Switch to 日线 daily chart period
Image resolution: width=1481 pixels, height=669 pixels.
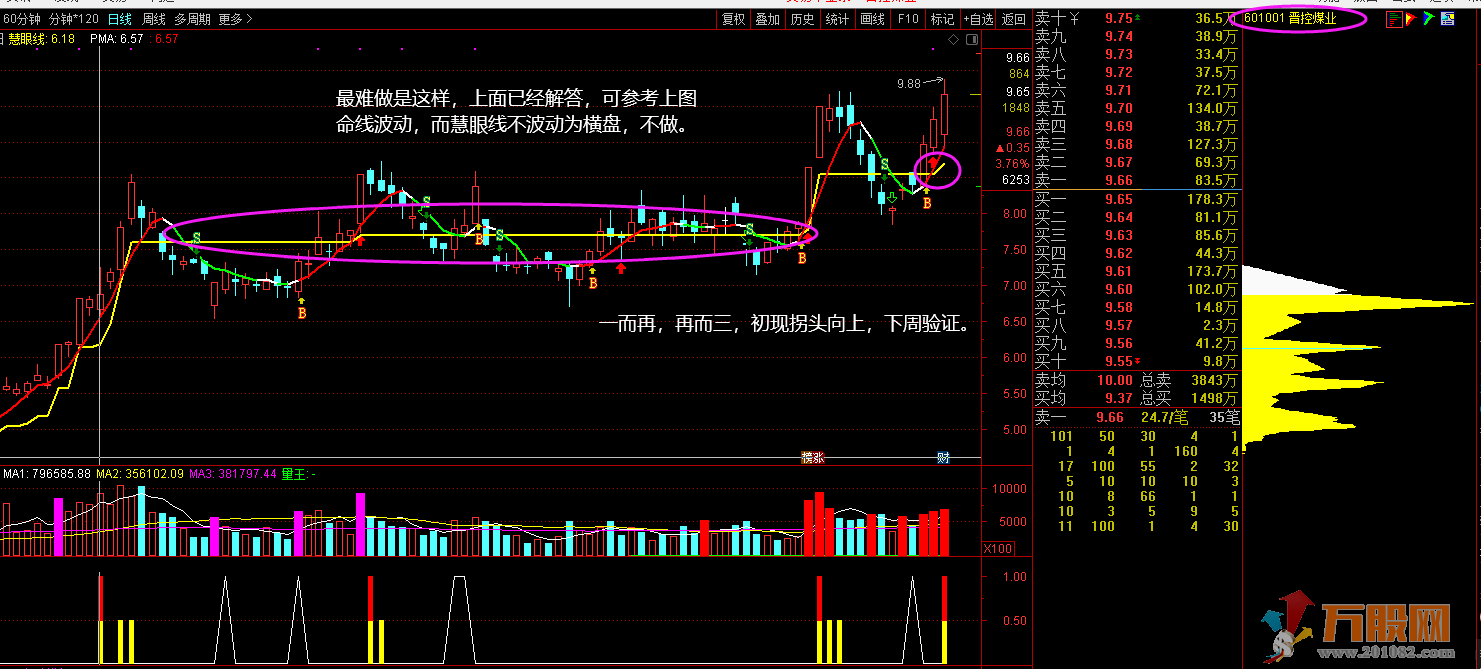[x=119, y=19]
